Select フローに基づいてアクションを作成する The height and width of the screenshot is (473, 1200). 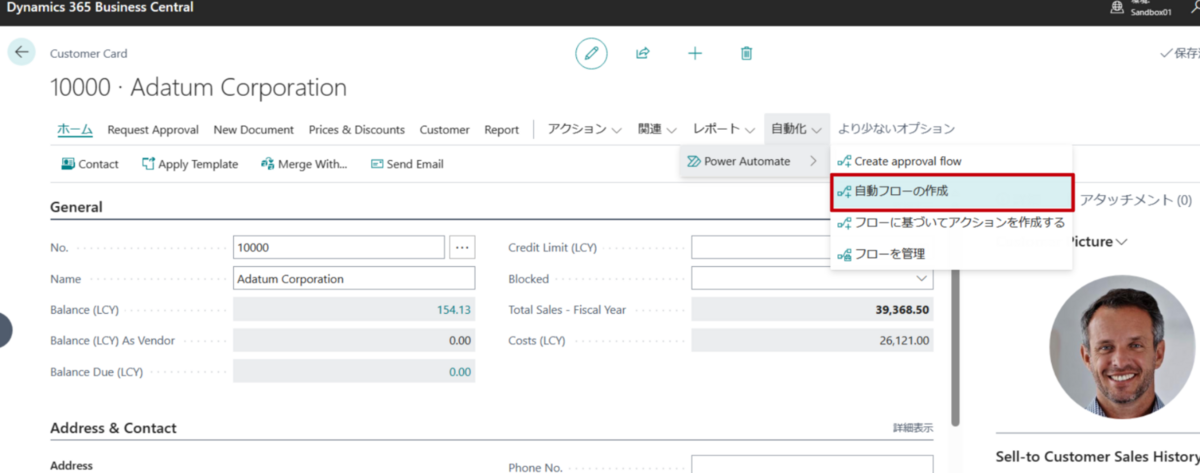[x=951, y=223]
